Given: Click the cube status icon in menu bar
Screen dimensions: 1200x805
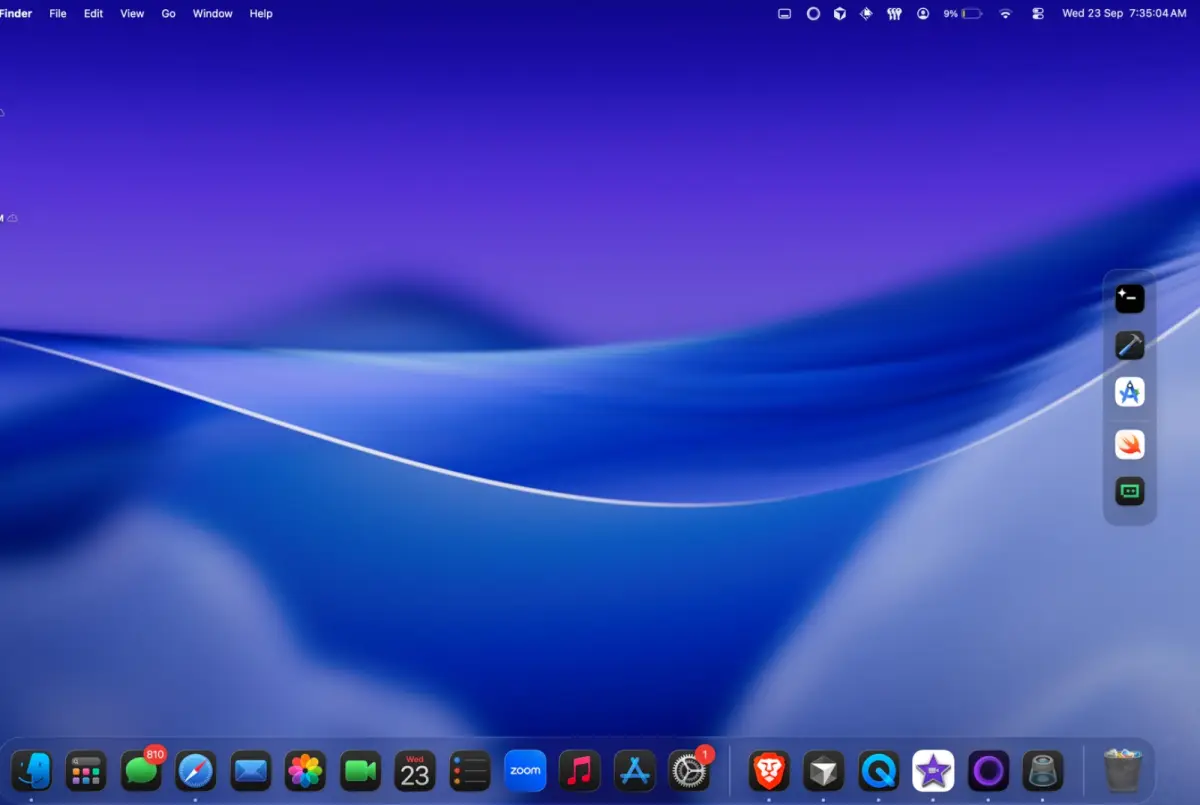Looking at the screenshot, I should [x=840, y=14].
